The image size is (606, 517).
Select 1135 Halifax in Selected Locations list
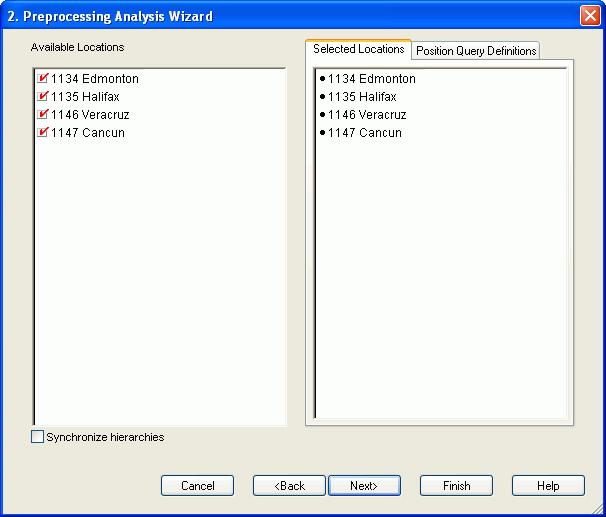click(x=358, y=96)
